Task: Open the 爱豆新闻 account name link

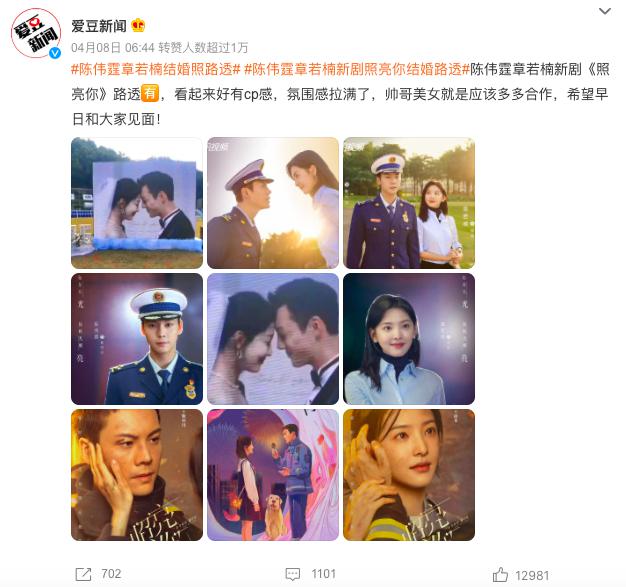Action: (x=99, y=26)
